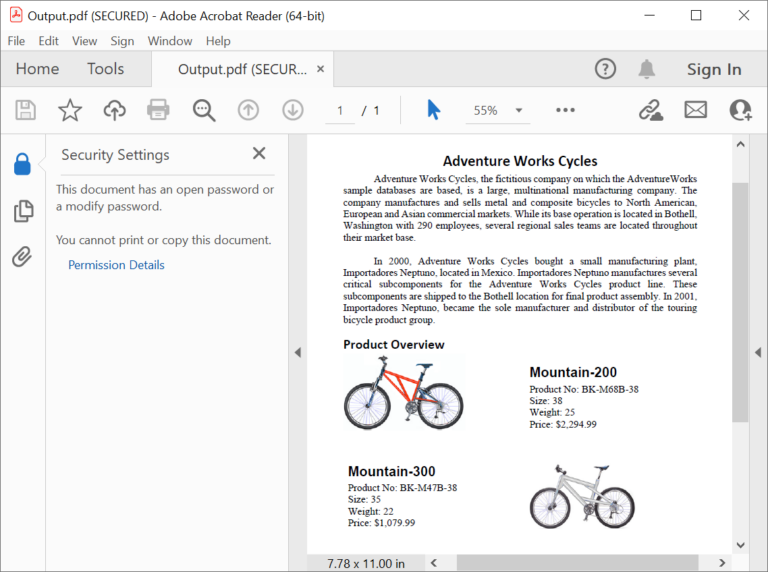Open the 55% zoom dropdown

tap(519, 110)
